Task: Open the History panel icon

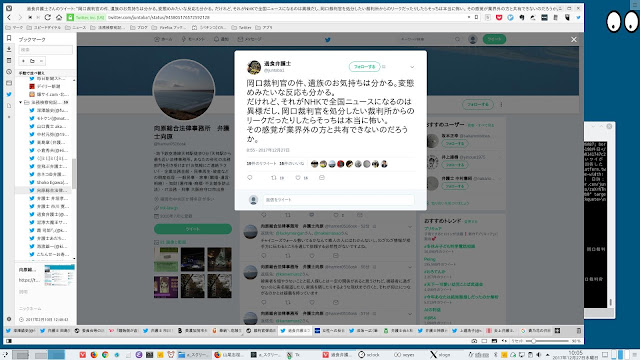Action: click(9, 72)
